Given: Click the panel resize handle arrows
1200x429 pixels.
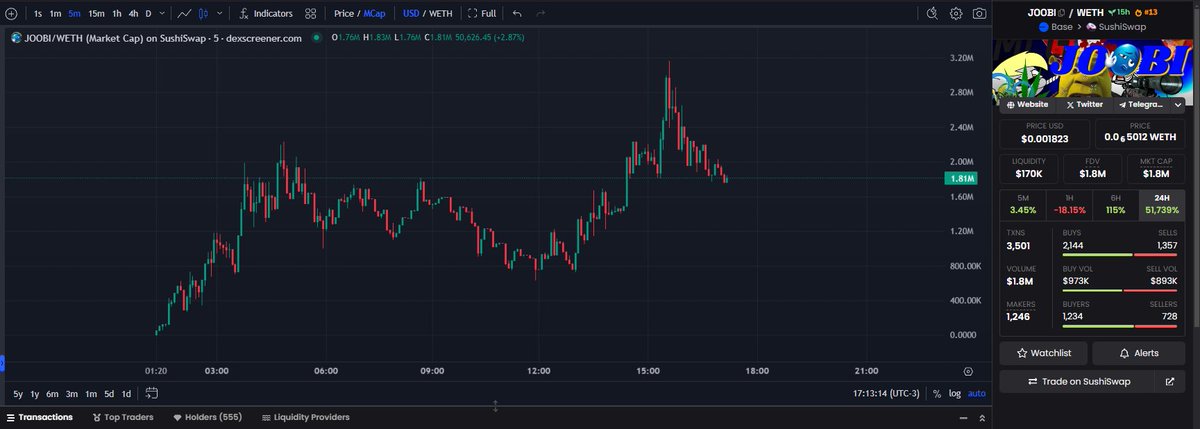Looking at the screenshot, I should point(495,406).
